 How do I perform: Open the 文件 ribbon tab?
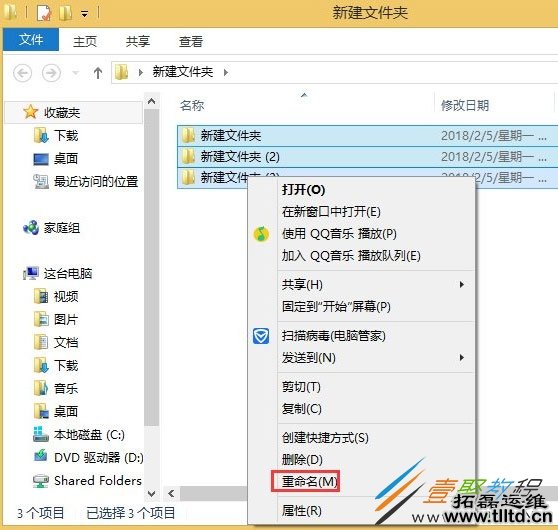tap(31, 40)
